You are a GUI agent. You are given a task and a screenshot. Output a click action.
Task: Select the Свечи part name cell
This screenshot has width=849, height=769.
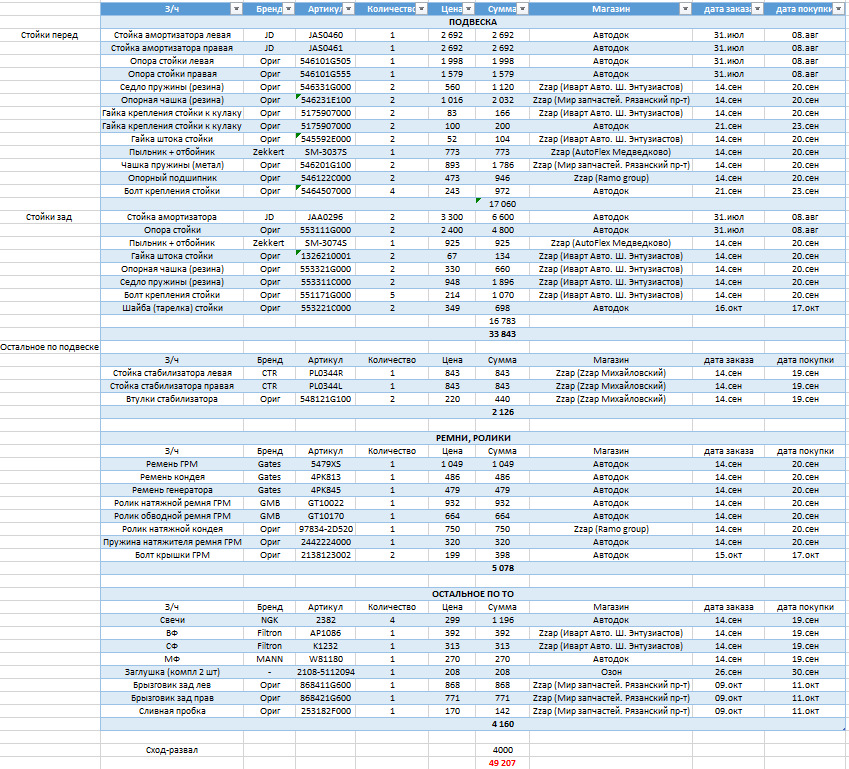click(x=172, y=620)
